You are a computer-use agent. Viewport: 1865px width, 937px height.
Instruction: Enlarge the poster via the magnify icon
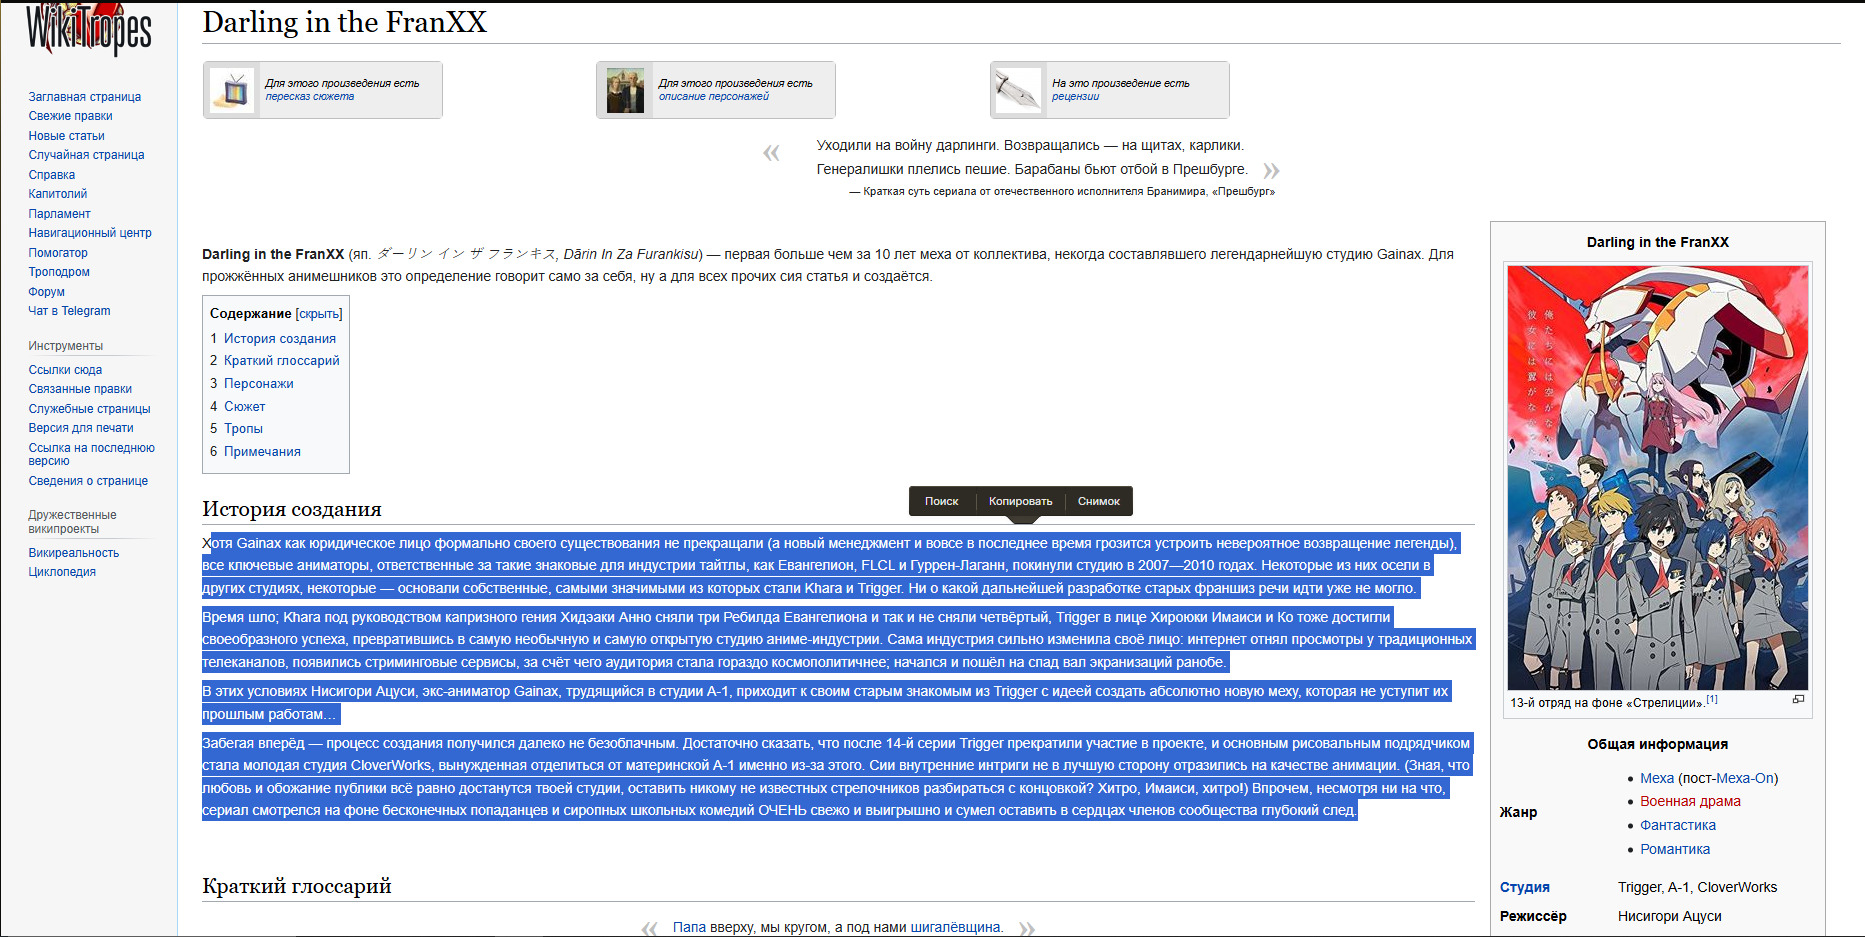point(1798,700)
